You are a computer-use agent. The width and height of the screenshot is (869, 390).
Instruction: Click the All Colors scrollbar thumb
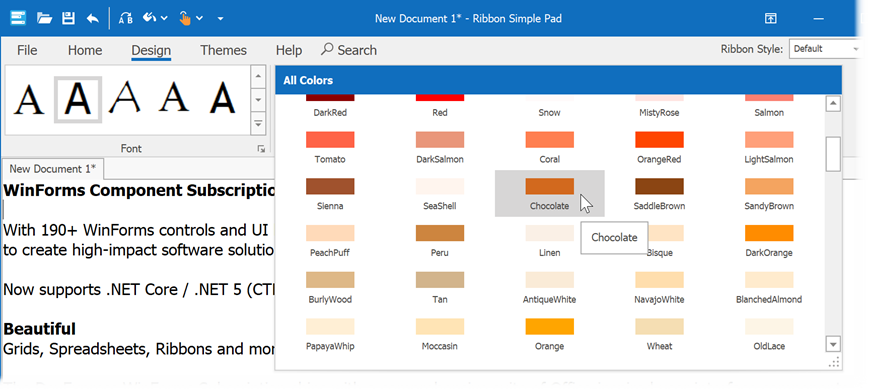[x=833, y=153]
